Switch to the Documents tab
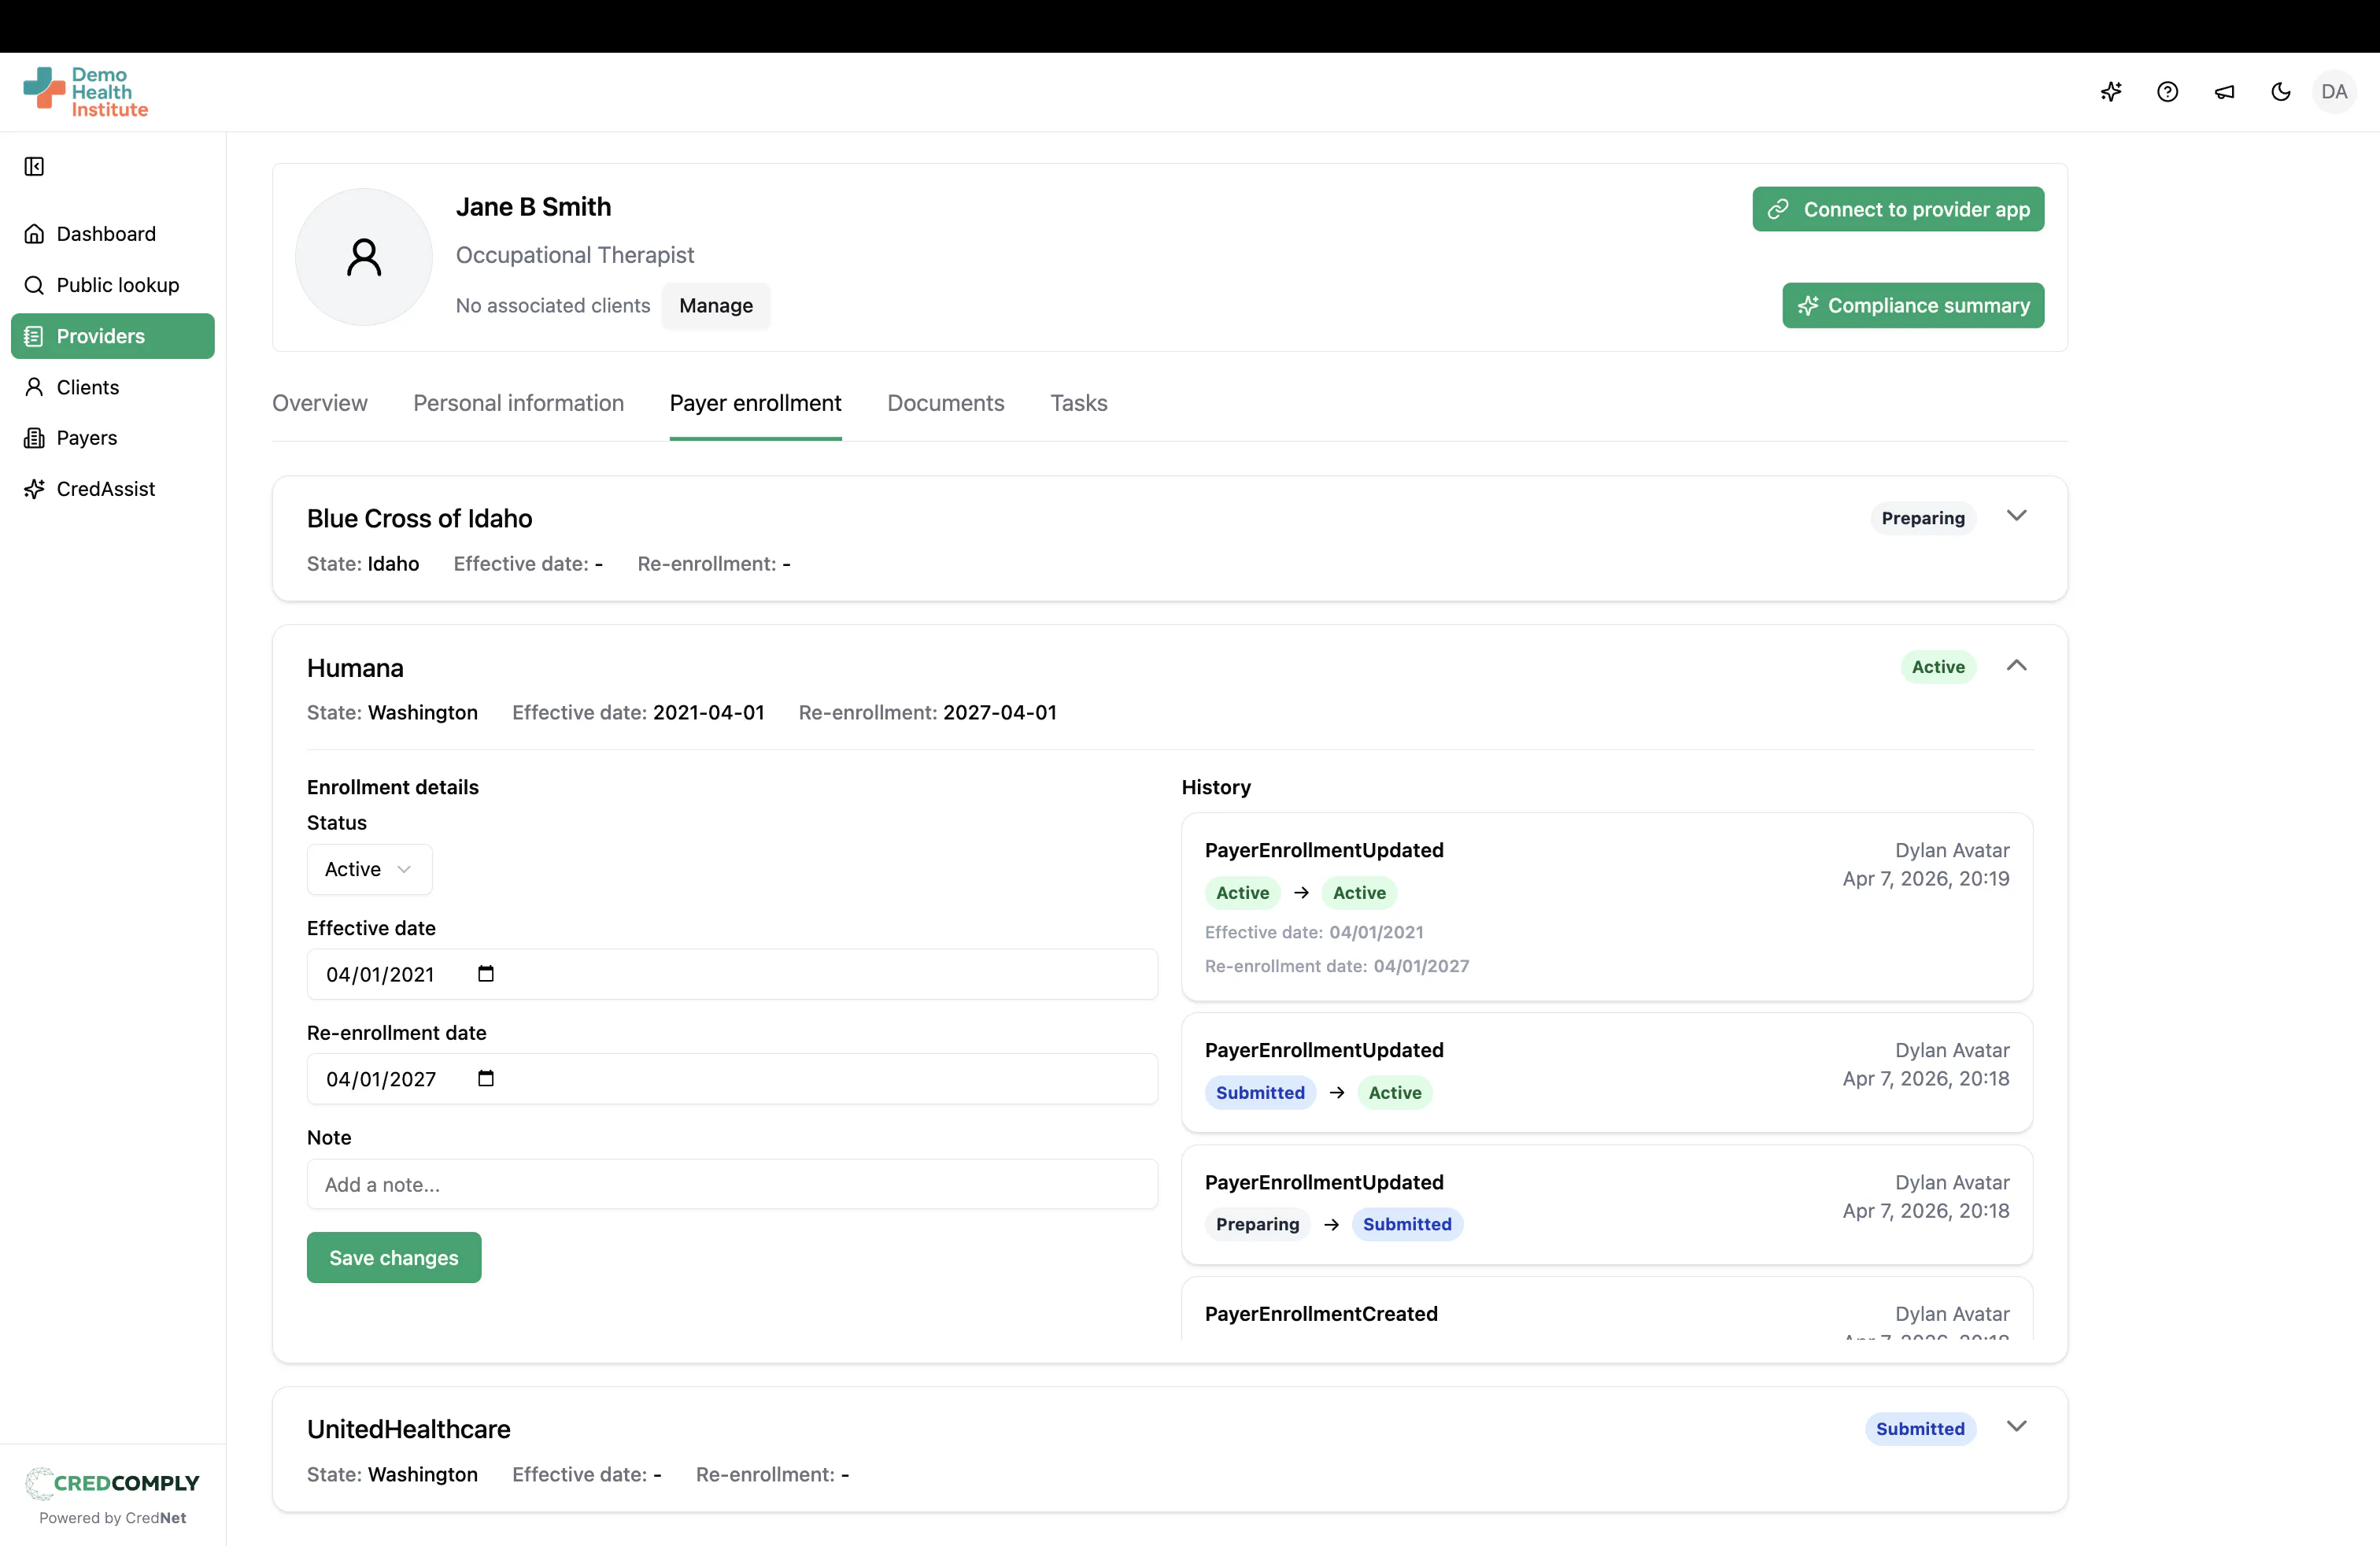Image resolution: width=2380 pixels, height=1546 pixels. (x=945, y=403)
